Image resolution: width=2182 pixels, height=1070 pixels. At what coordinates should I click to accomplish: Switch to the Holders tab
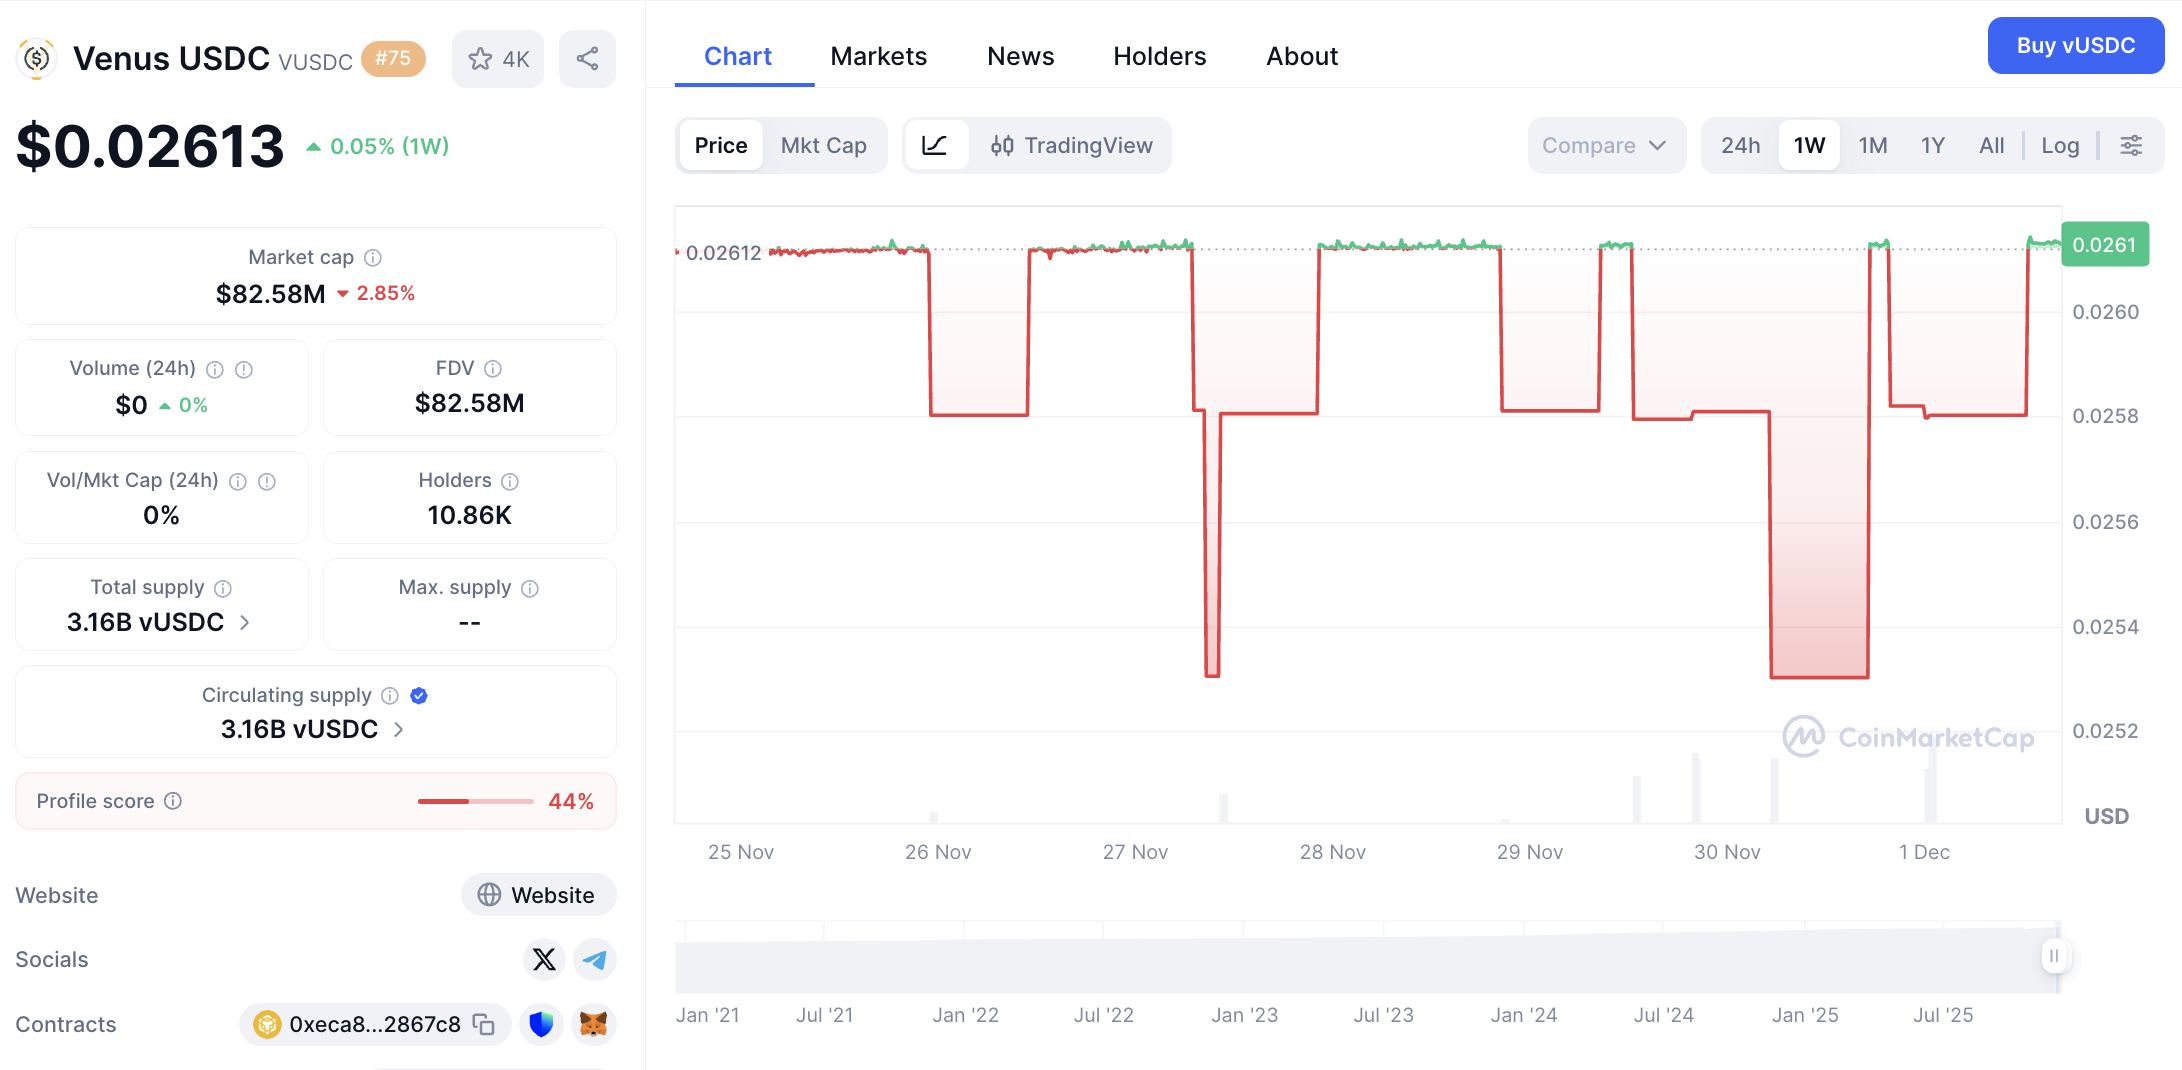click(1159, 57)
